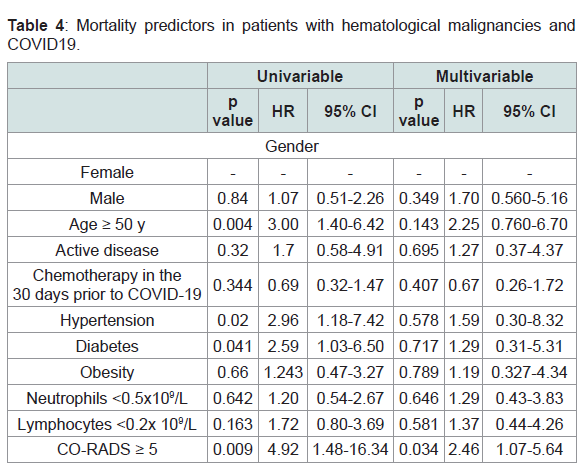
Task: Select the Obesity HR value 1.243
Action: [x=283, y=372]
